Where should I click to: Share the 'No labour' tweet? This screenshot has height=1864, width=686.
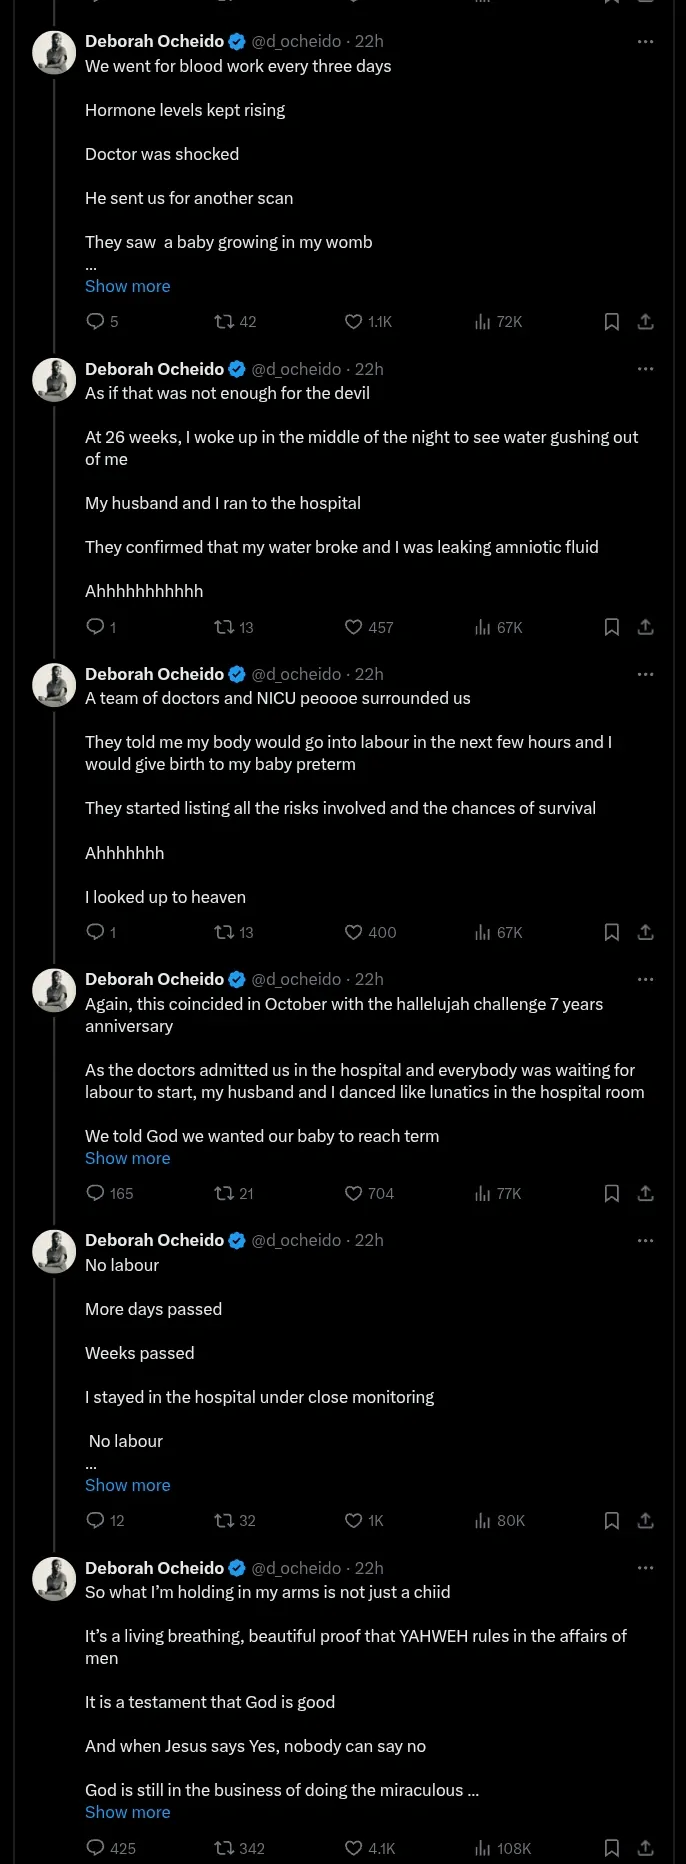click(646, 1520)
